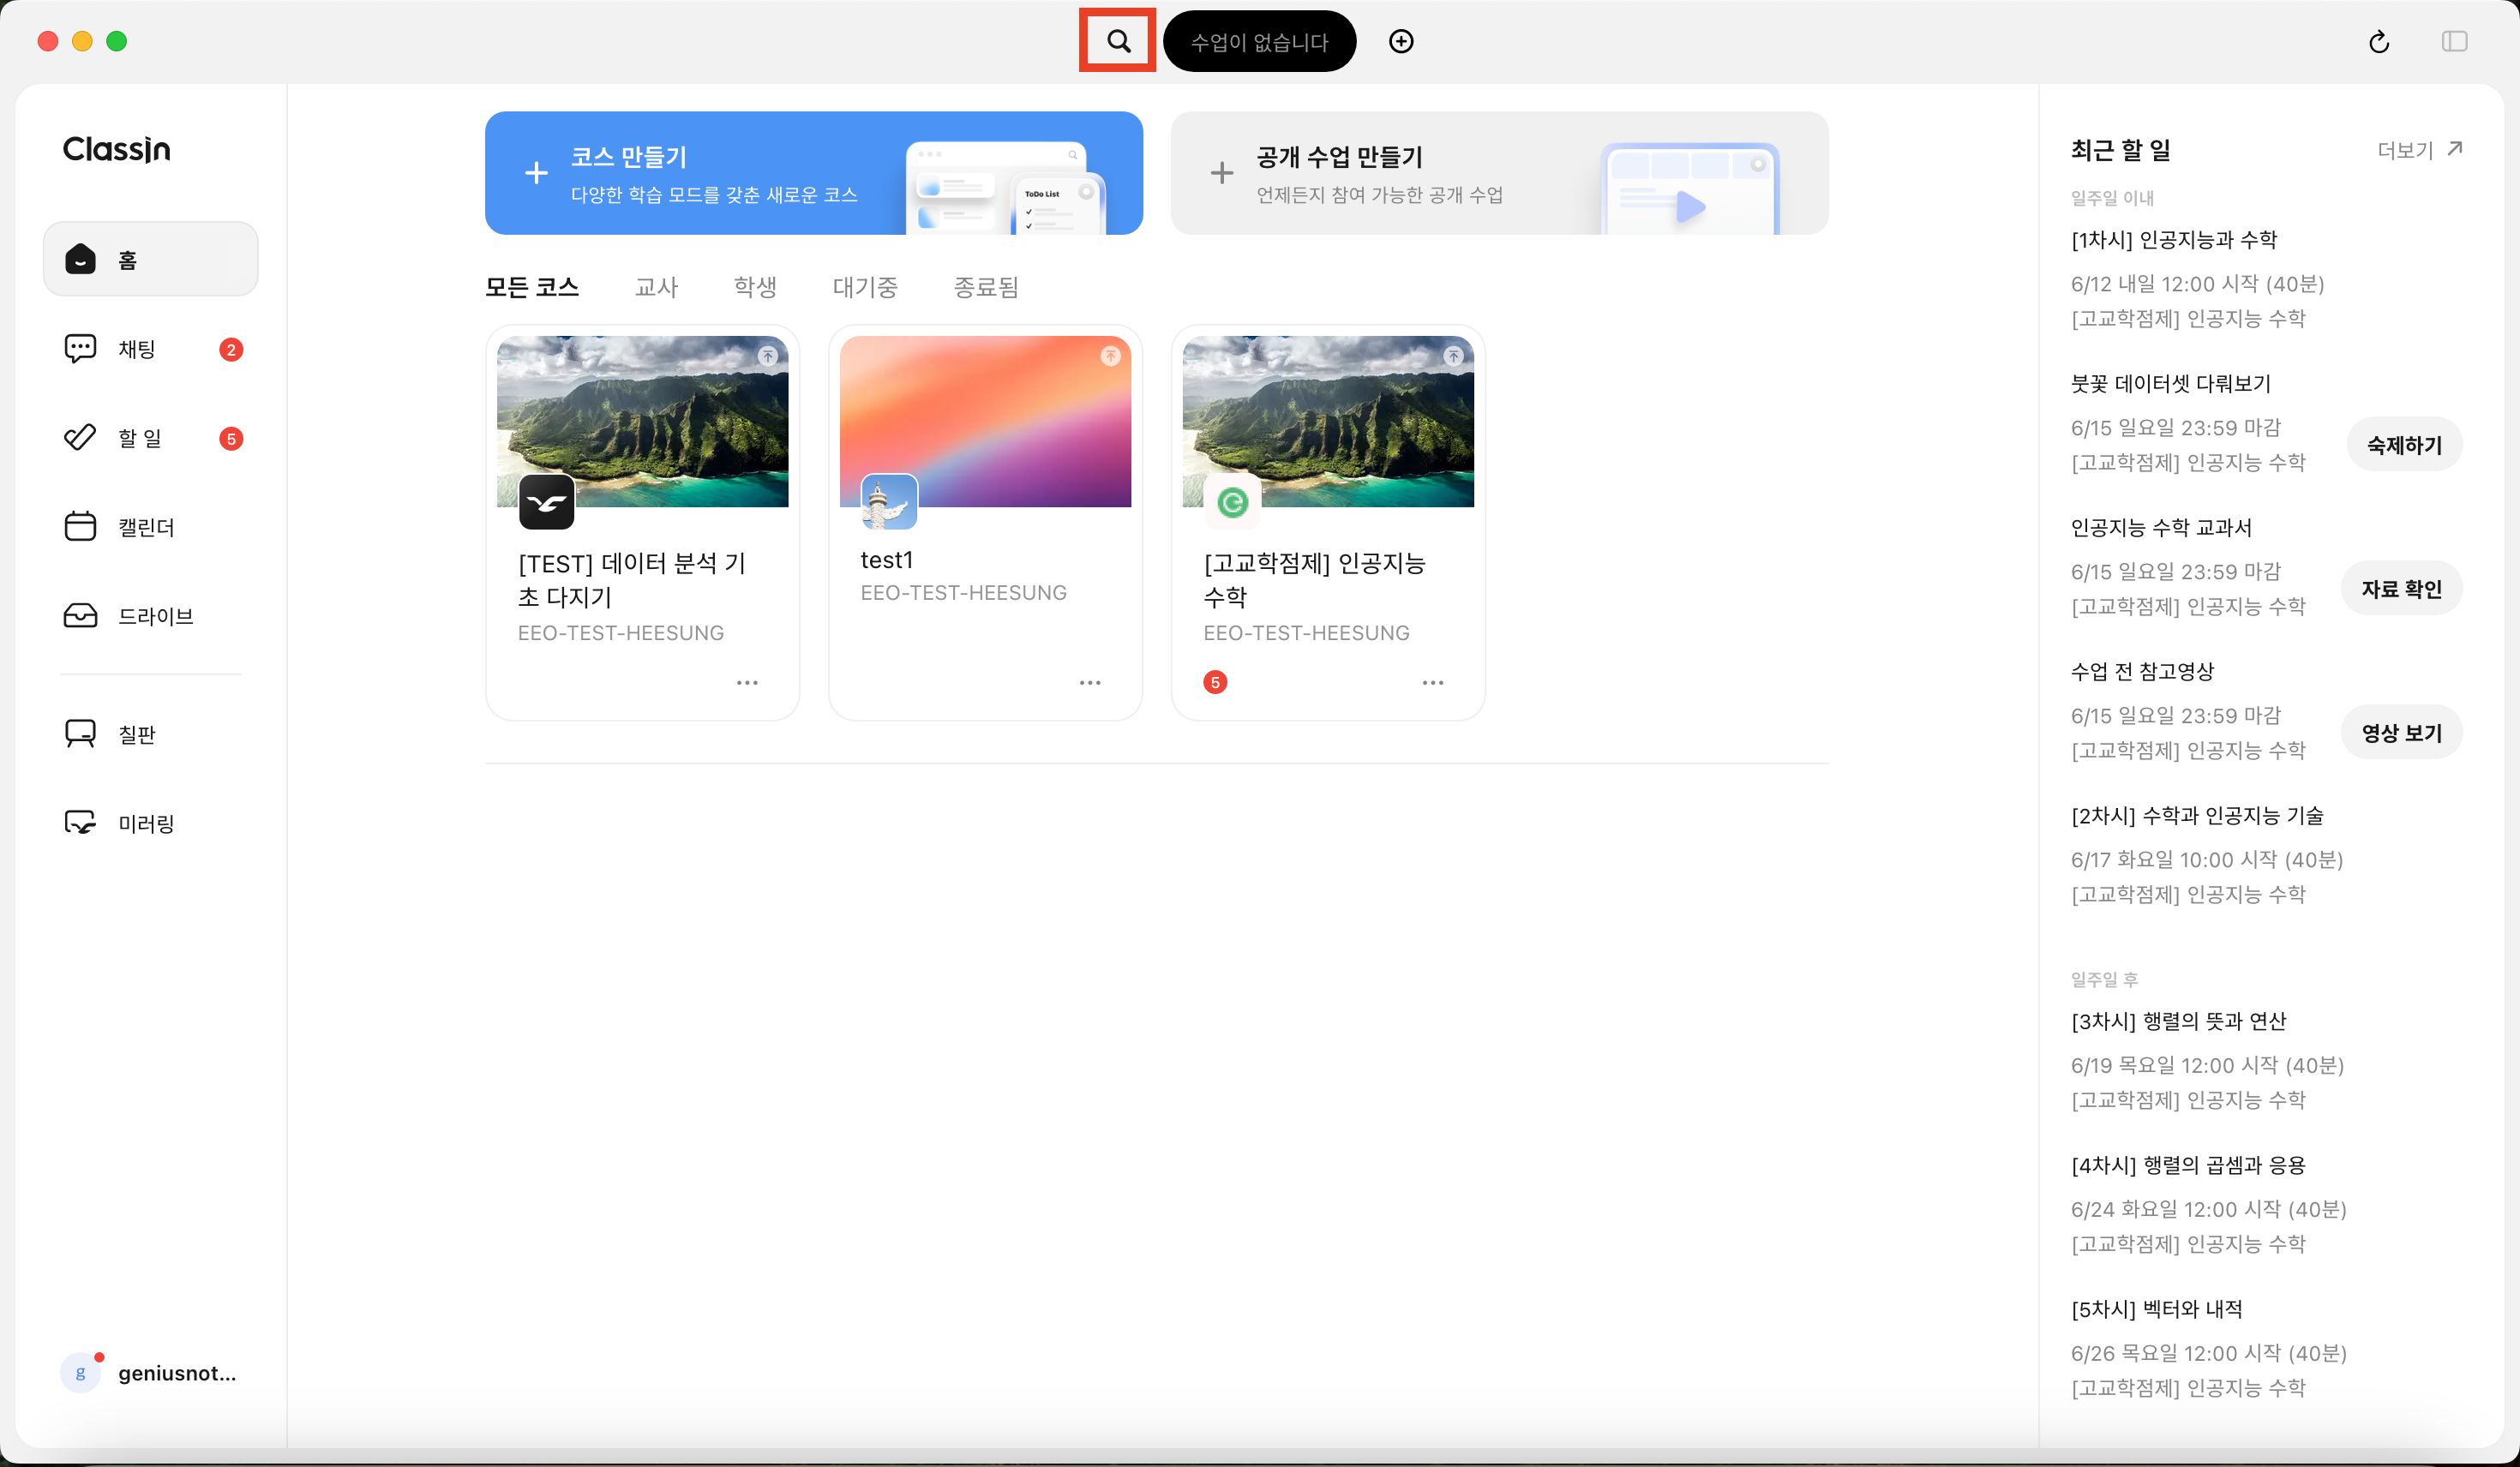This screenshot has width=2520, height=1467.
Task: Open [TEST] 데이터 분석 course thumbnail
Action: 642,421
